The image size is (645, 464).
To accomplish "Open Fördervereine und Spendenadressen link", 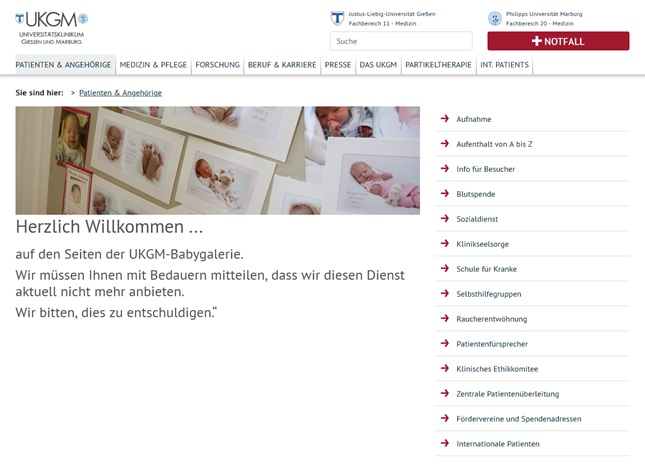I will pyautogui.click(x=519, y=419).
